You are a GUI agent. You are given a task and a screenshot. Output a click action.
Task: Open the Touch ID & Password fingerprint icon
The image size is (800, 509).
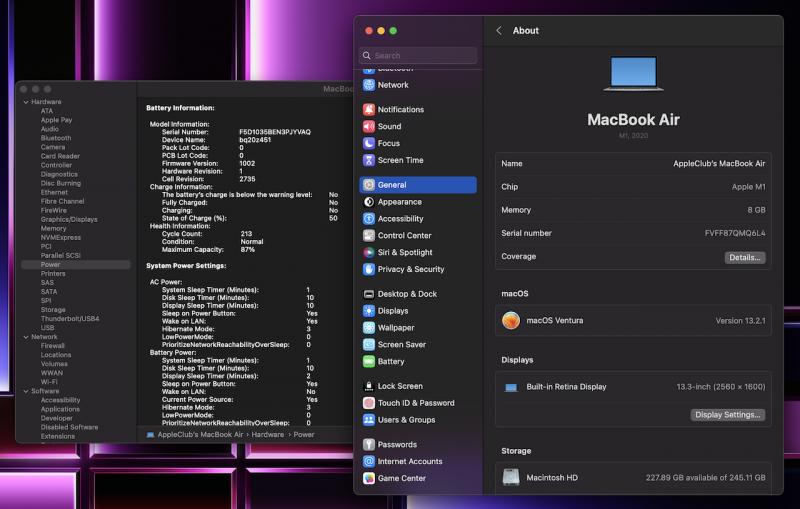point(369,403)
